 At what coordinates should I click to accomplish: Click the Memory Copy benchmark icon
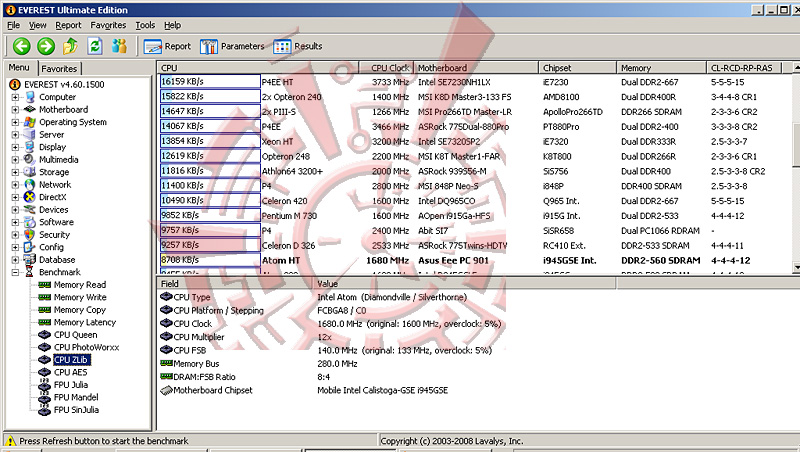44,310
